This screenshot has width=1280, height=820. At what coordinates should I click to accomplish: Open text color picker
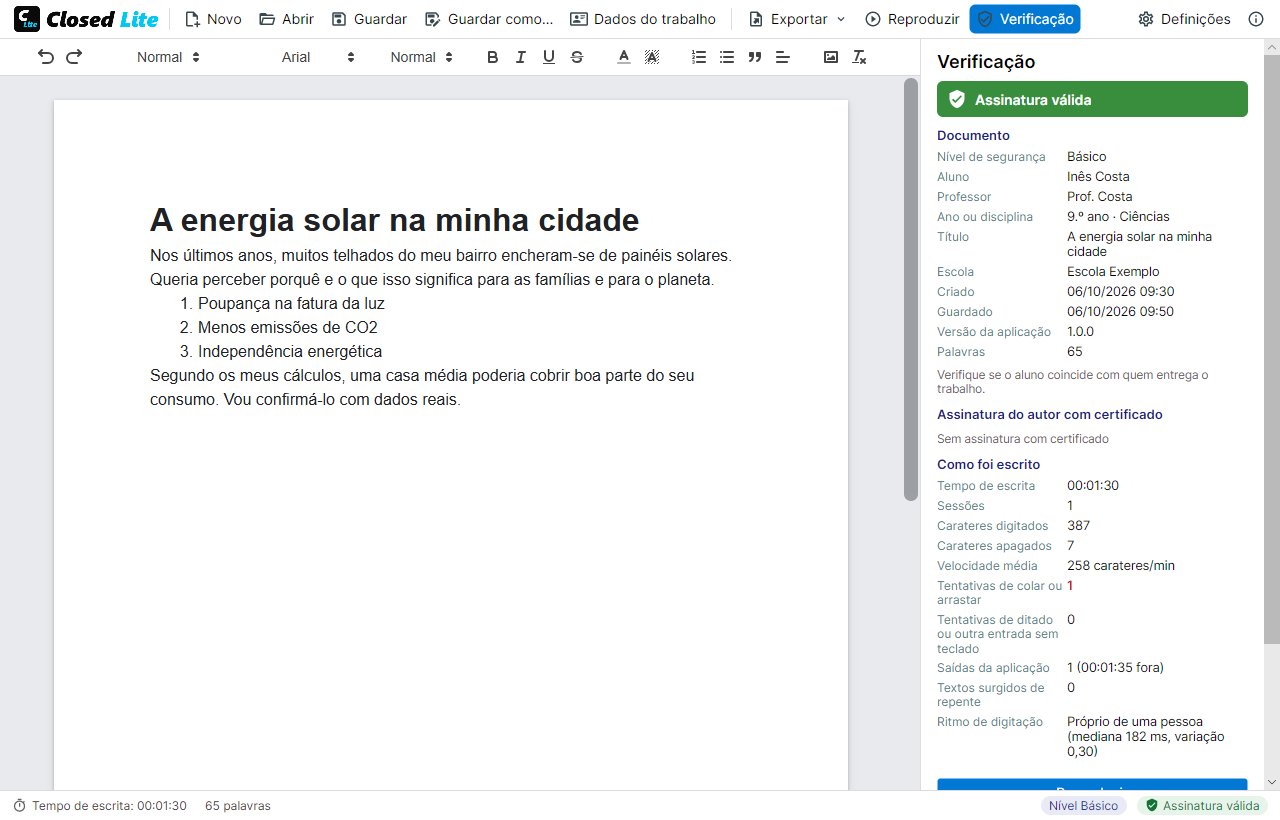click(x=624, y=57)
